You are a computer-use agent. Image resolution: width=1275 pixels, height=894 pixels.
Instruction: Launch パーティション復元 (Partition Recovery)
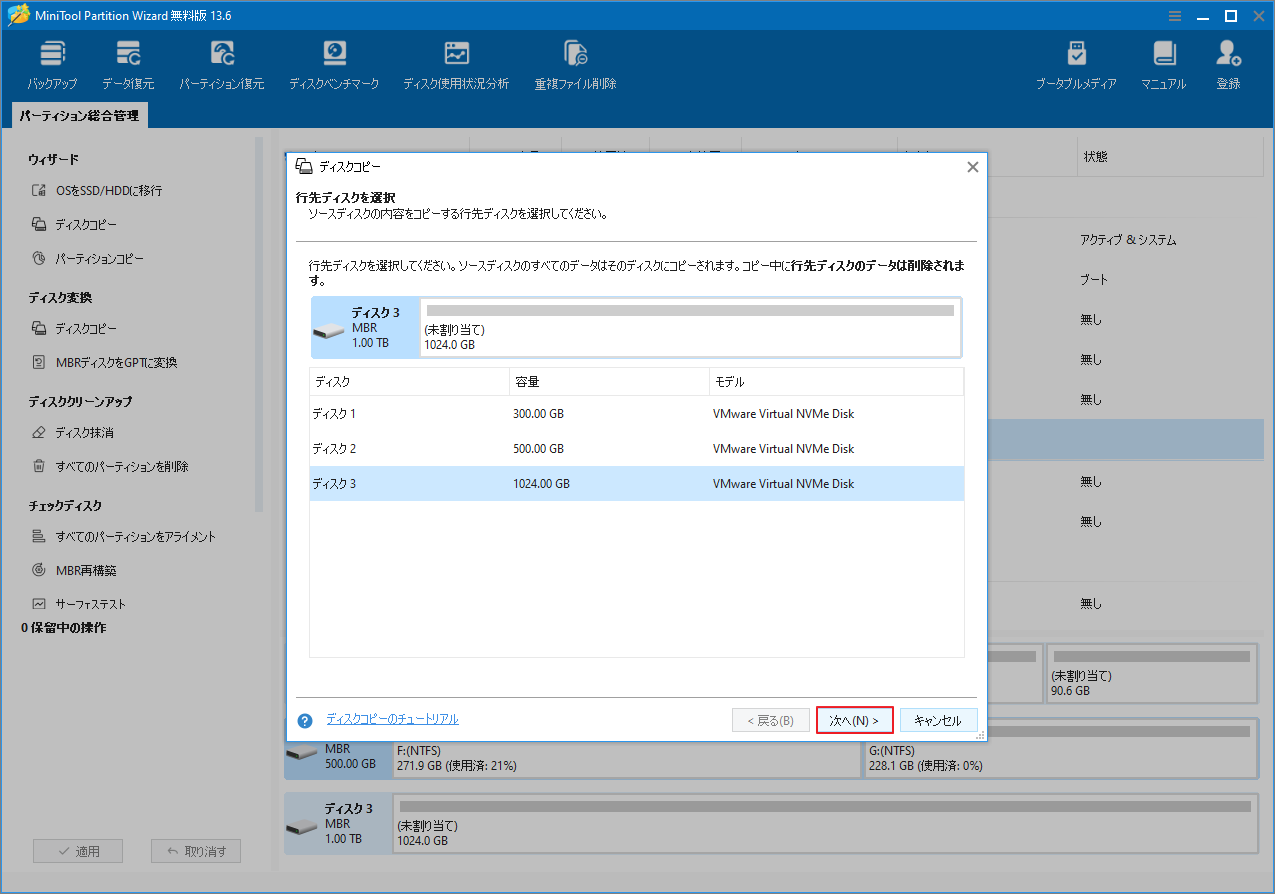[x=221, y=62]
